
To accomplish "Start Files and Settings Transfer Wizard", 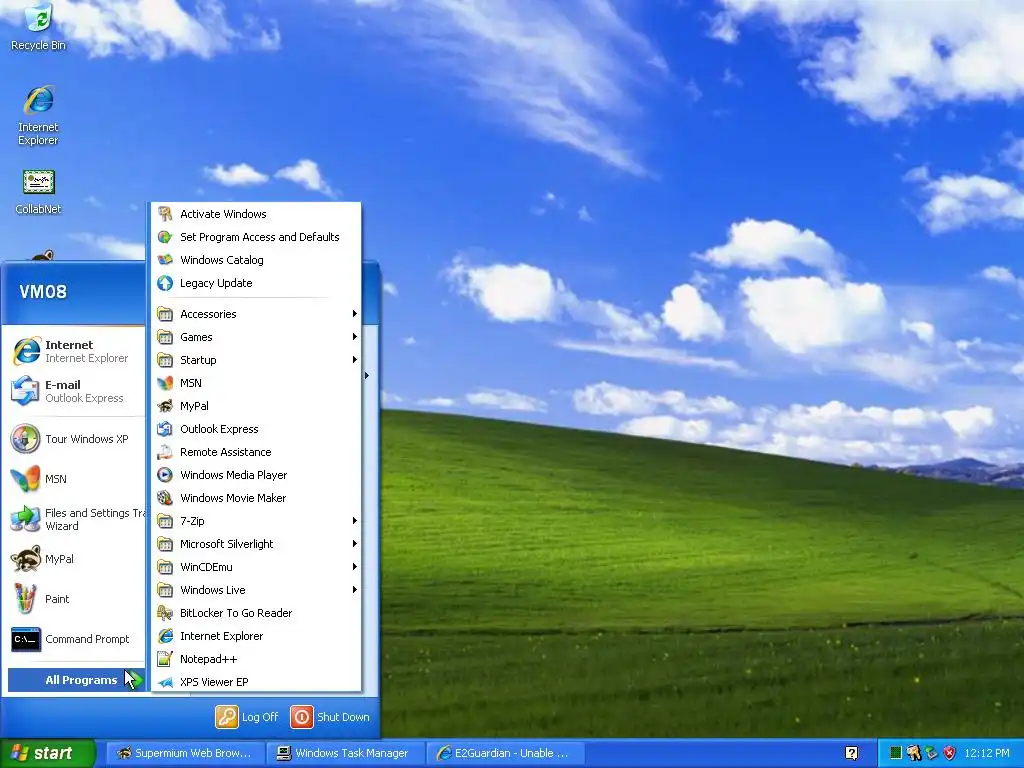I will coord(76,519).
